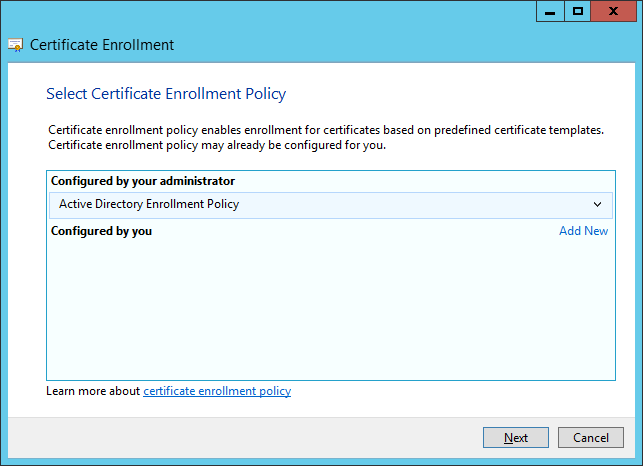The height and width of the screenshot is (466, 643).
Task: Minimize the Certificate Enrollment window
Action: click(550, 11)
